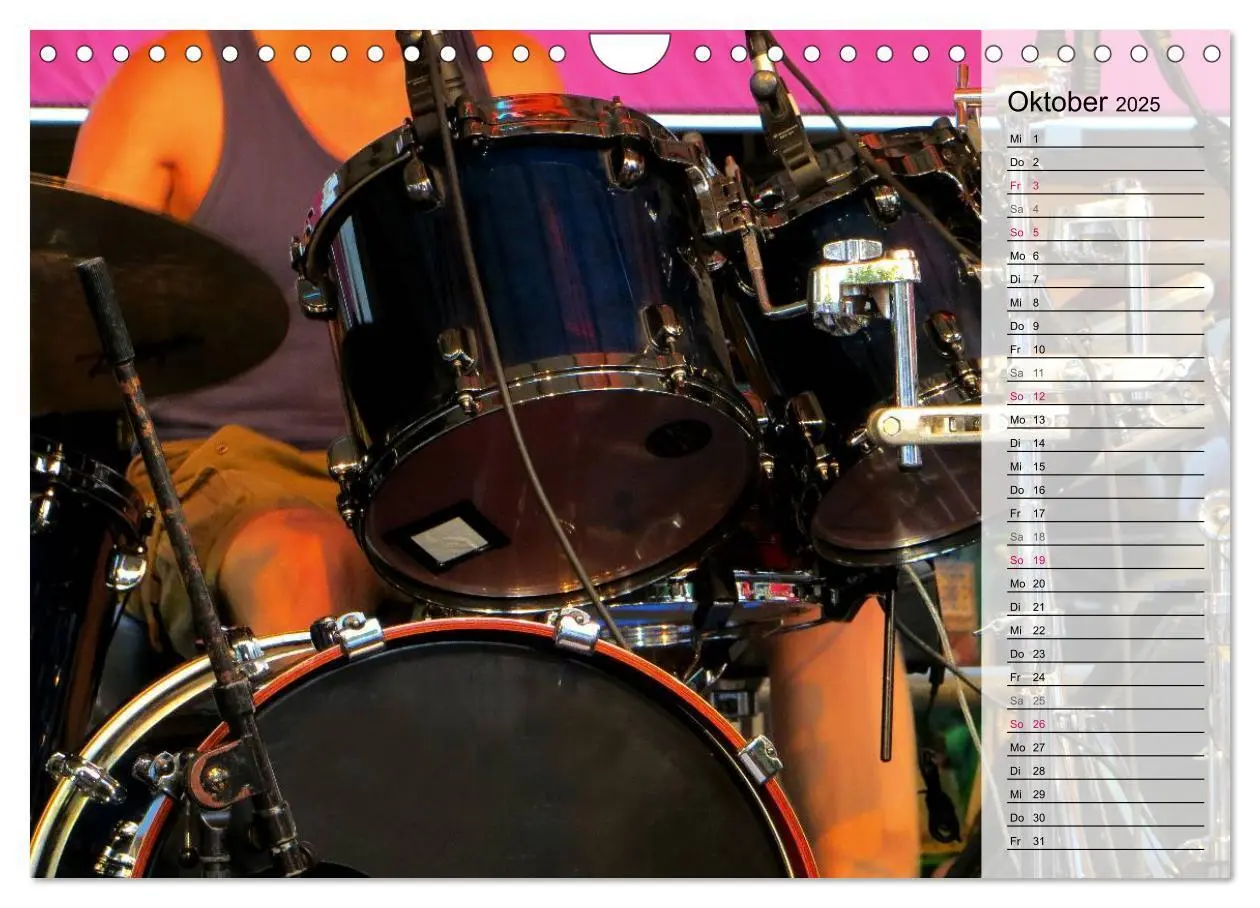Select the Mo 27 date row

pyautogui.click(x=1105, y=747)
